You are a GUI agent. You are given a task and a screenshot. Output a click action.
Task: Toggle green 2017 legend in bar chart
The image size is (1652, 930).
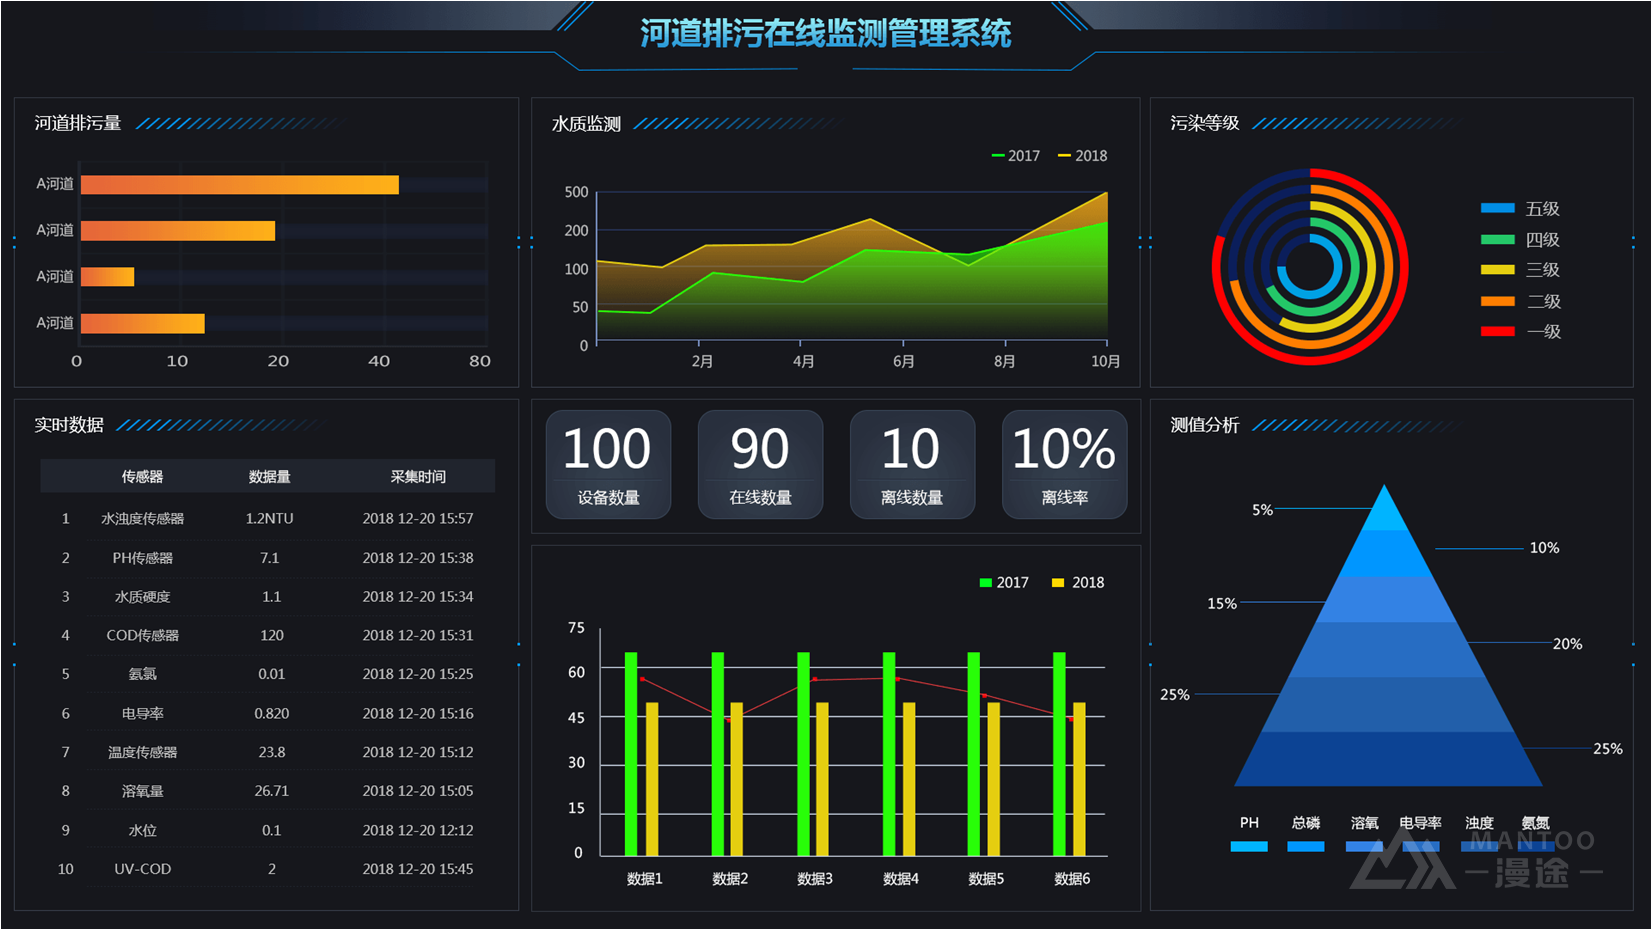tap(1004, 583)
